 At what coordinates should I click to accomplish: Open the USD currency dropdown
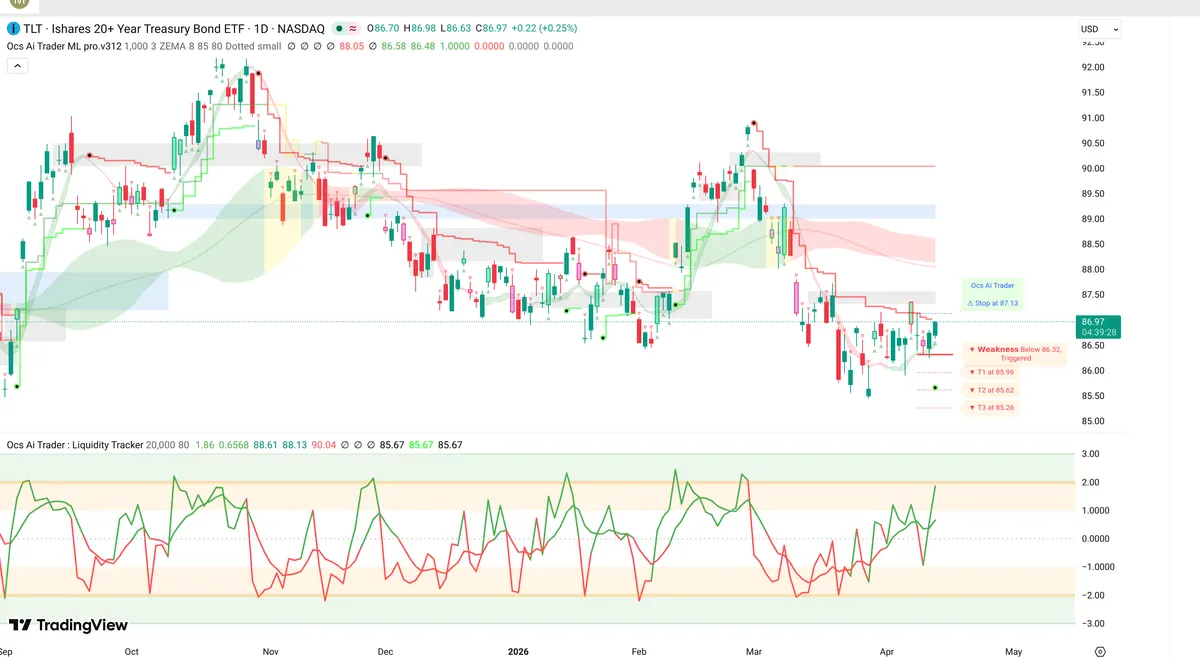[x=1100, y=30]
